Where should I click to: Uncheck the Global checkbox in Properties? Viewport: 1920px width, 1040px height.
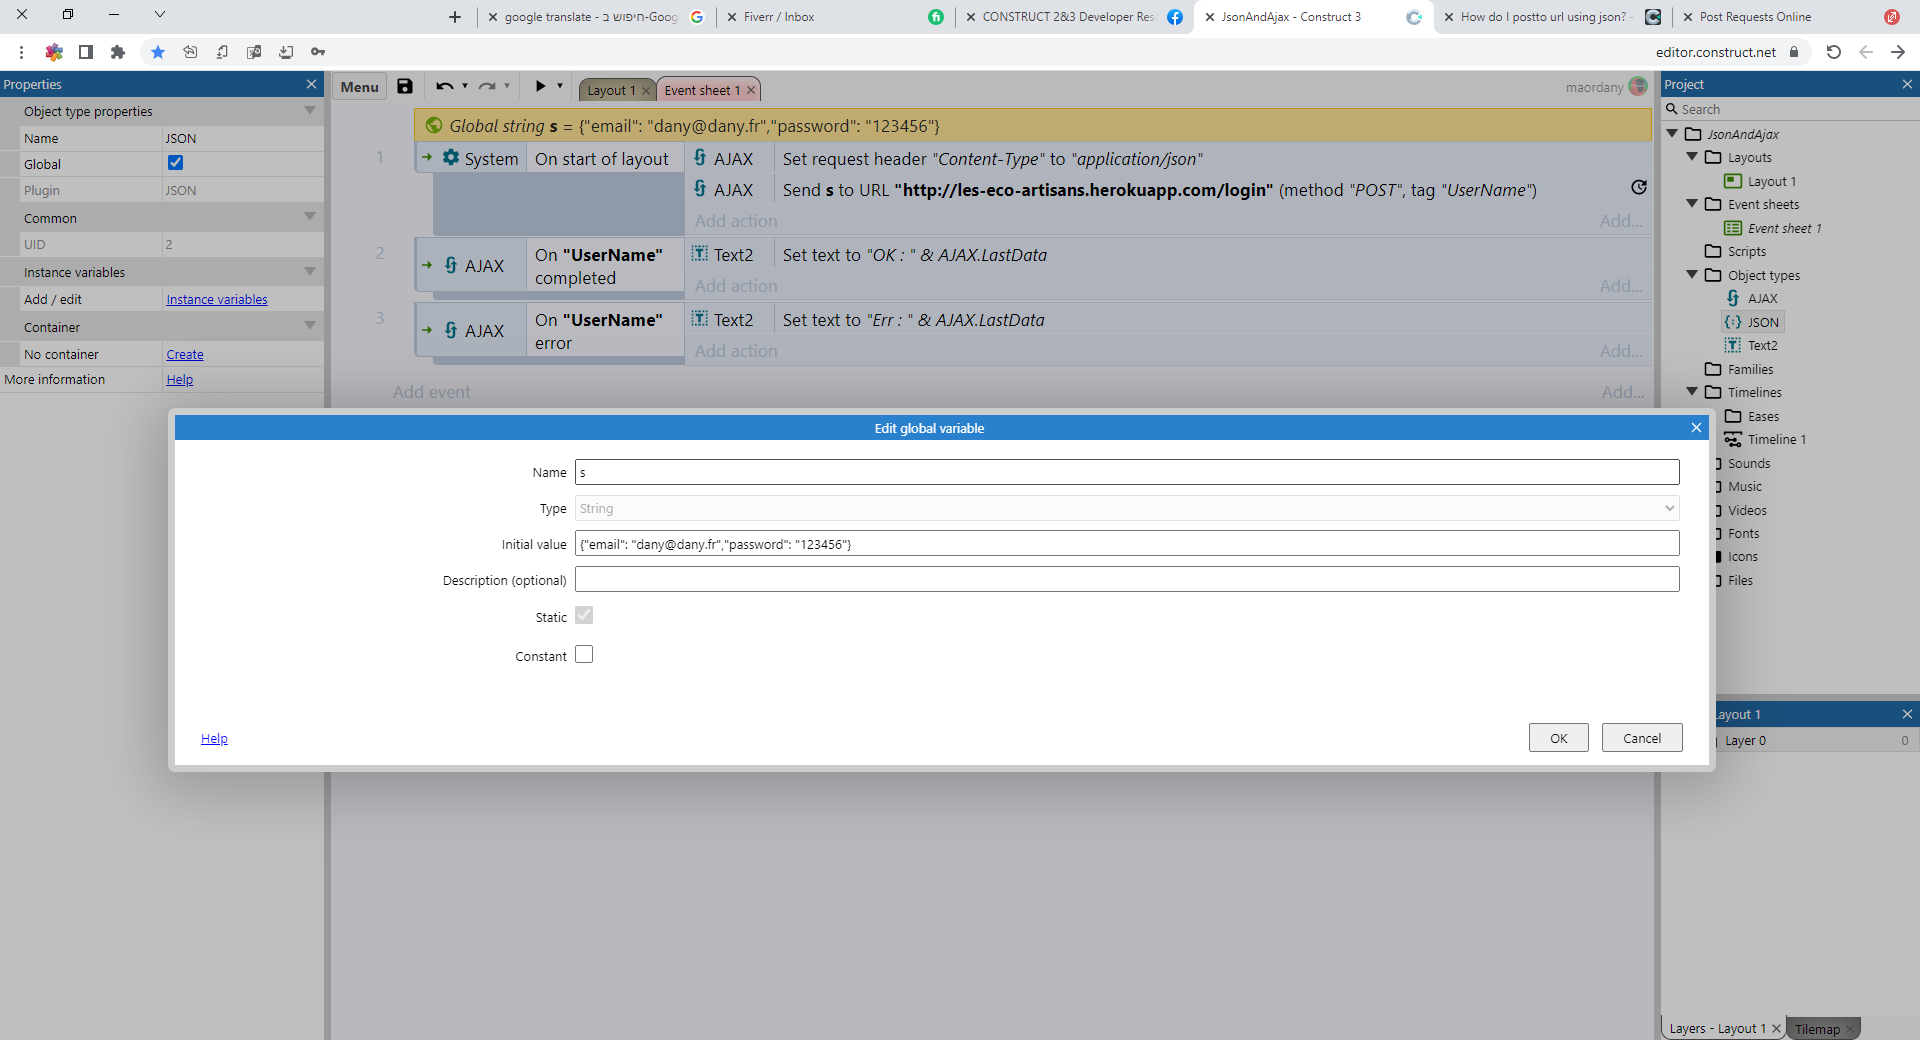(176, 163)
